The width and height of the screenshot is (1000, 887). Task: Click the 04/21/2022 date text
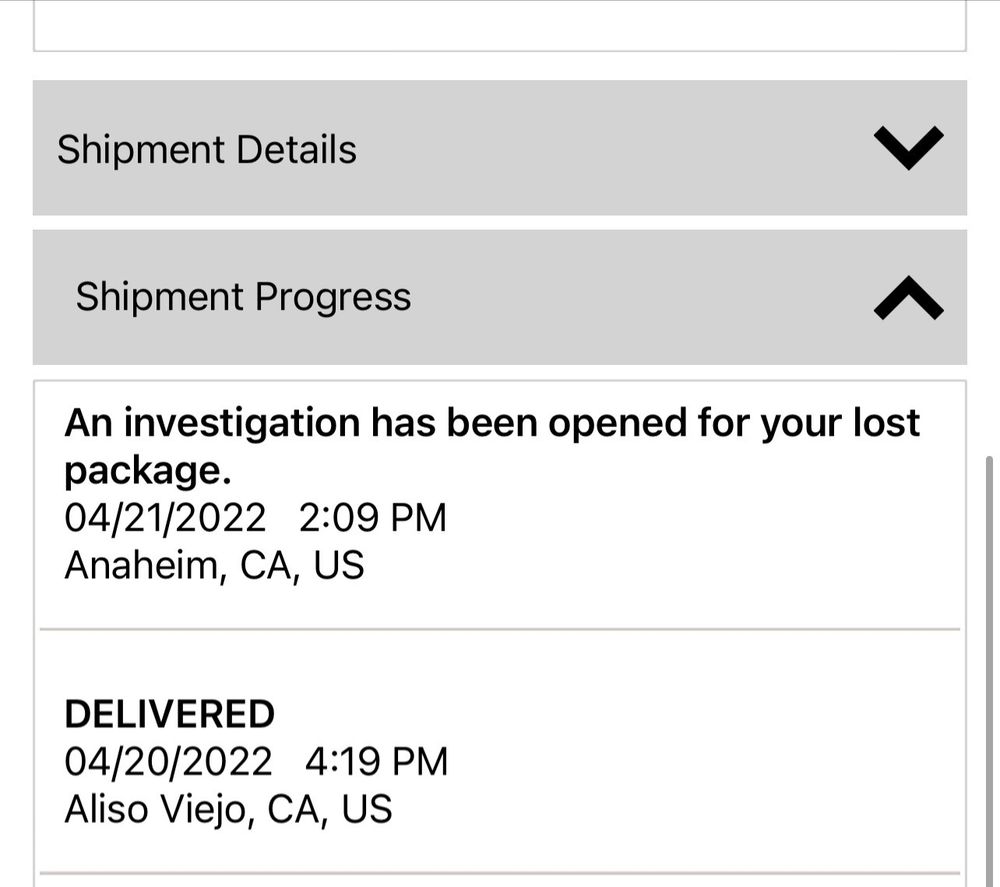click(165, 518)
